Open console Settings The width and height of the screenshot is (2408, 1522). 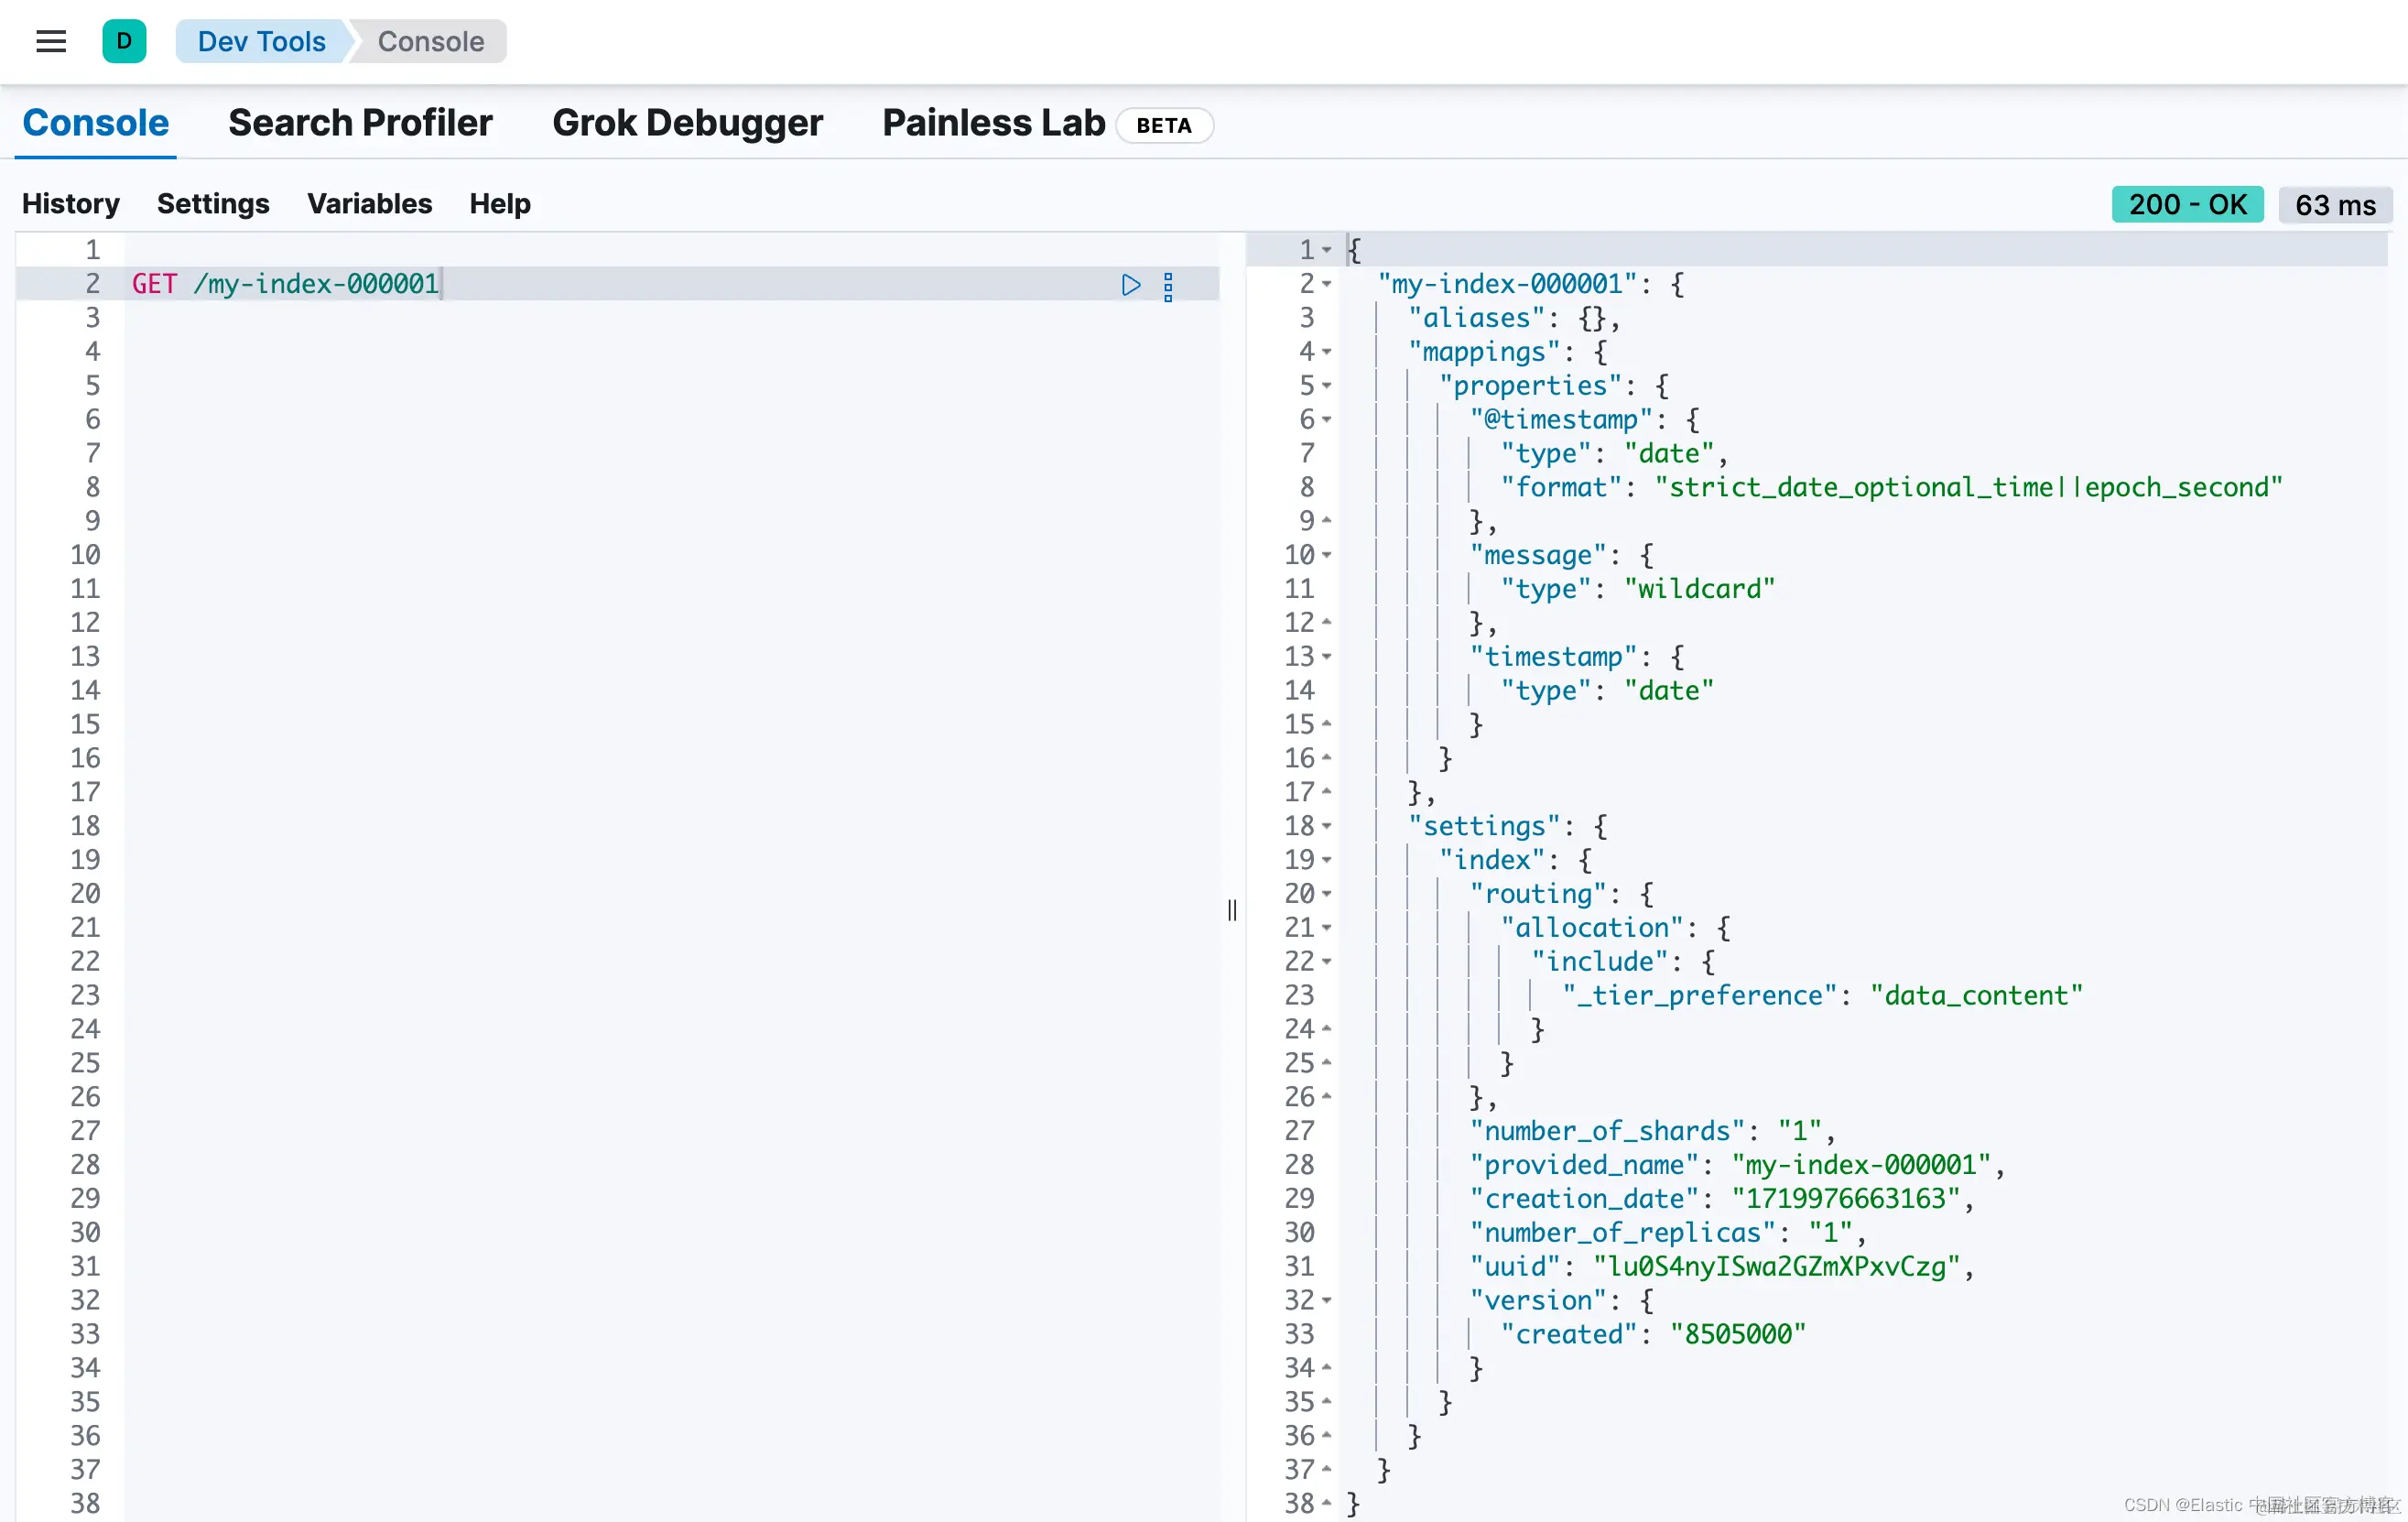click(x=213, y=204)
